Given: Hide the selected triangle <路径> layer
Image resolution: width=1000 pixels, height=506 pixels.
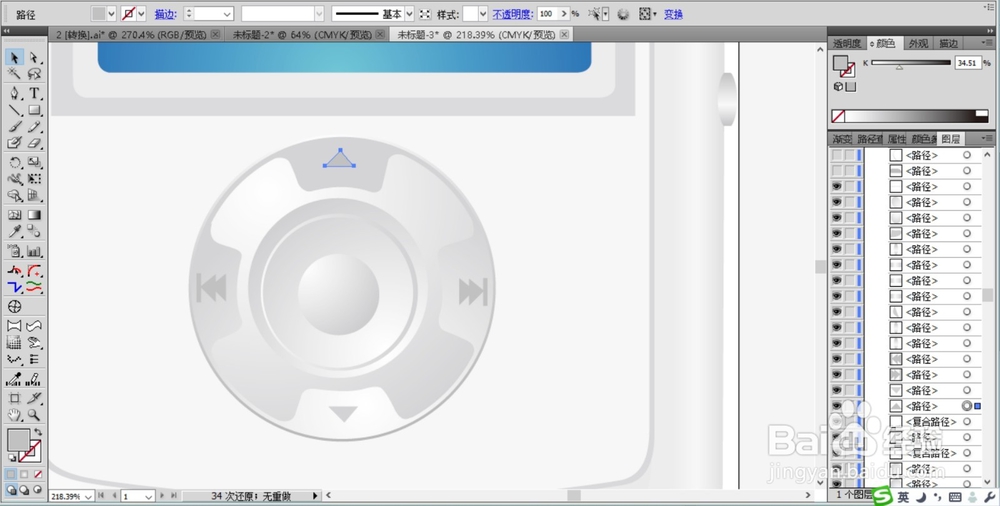Looking at the screenshot, I should coord(836,406).
